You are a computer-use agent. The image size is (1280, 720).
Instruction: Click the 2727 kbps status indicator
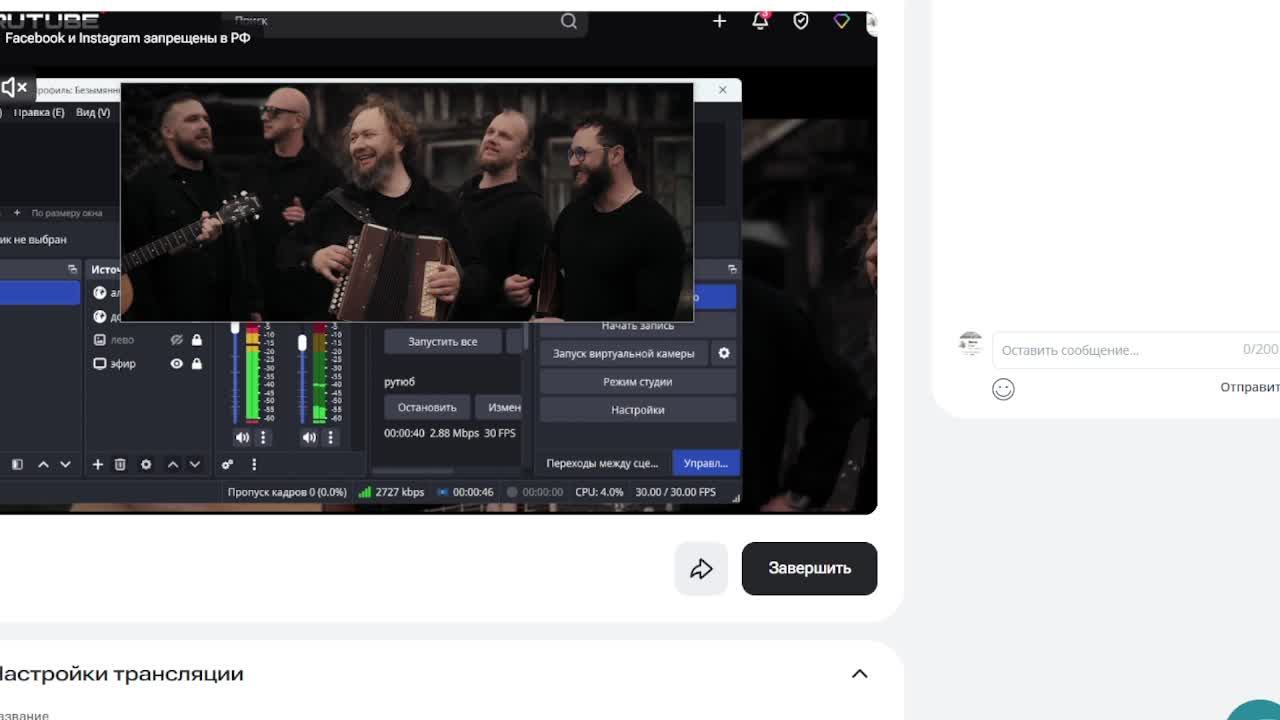pyautogui.click(x=391, y=492)
